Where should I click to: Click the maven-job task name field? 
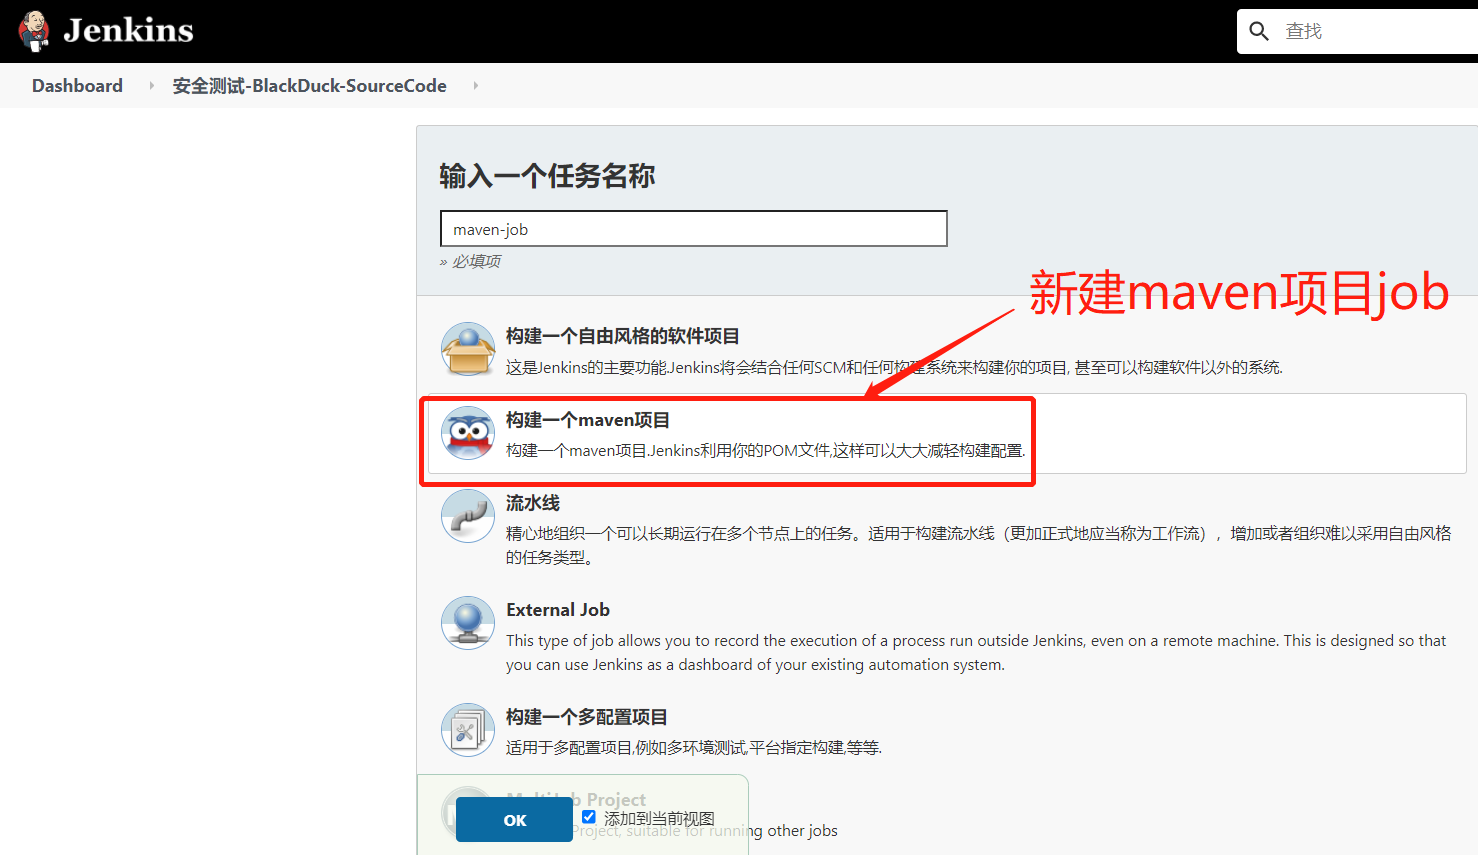693,228
